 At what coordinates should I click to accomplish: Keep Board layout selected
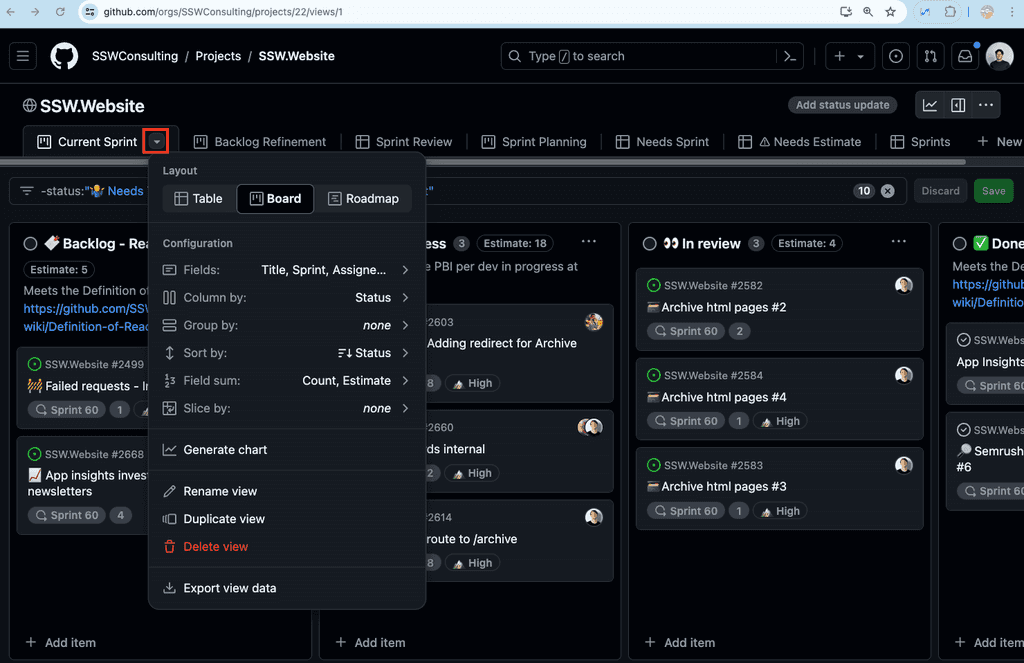click(x=274, y=198)
